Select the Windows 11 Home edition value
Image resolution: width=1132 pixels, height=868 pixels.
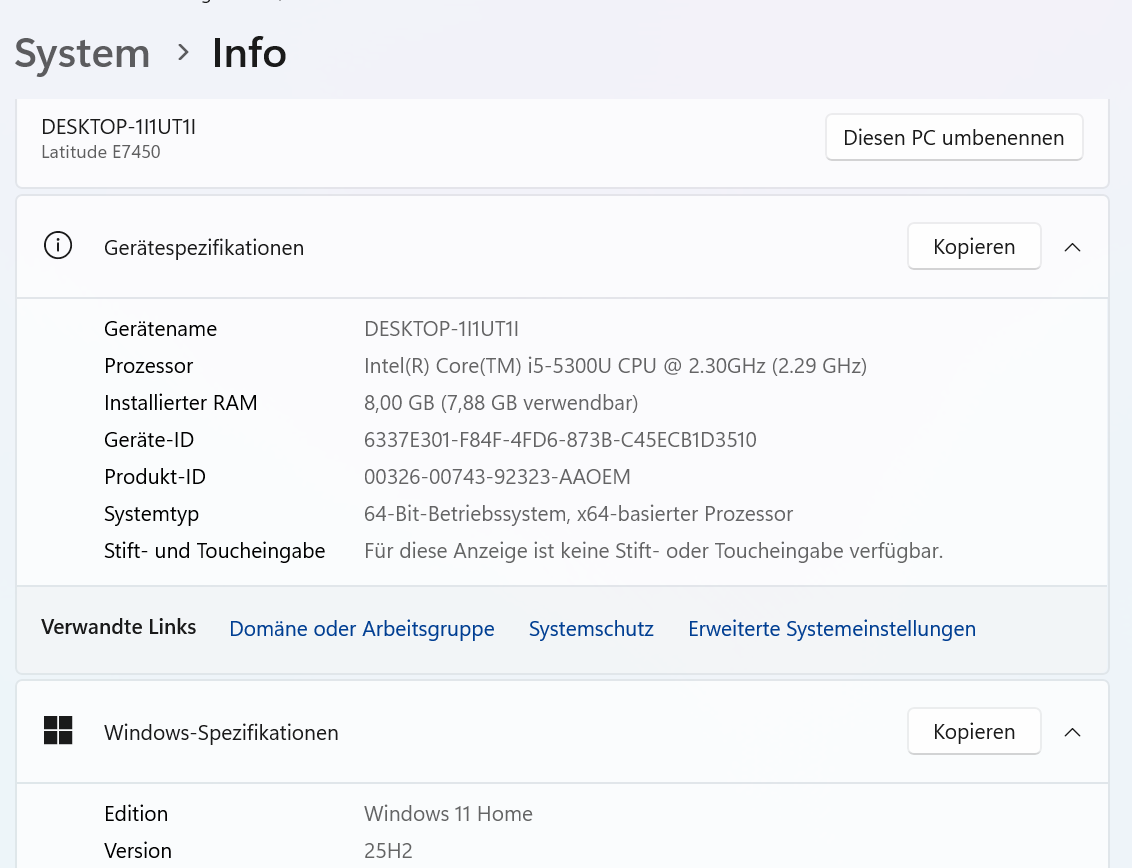(448, 814)
